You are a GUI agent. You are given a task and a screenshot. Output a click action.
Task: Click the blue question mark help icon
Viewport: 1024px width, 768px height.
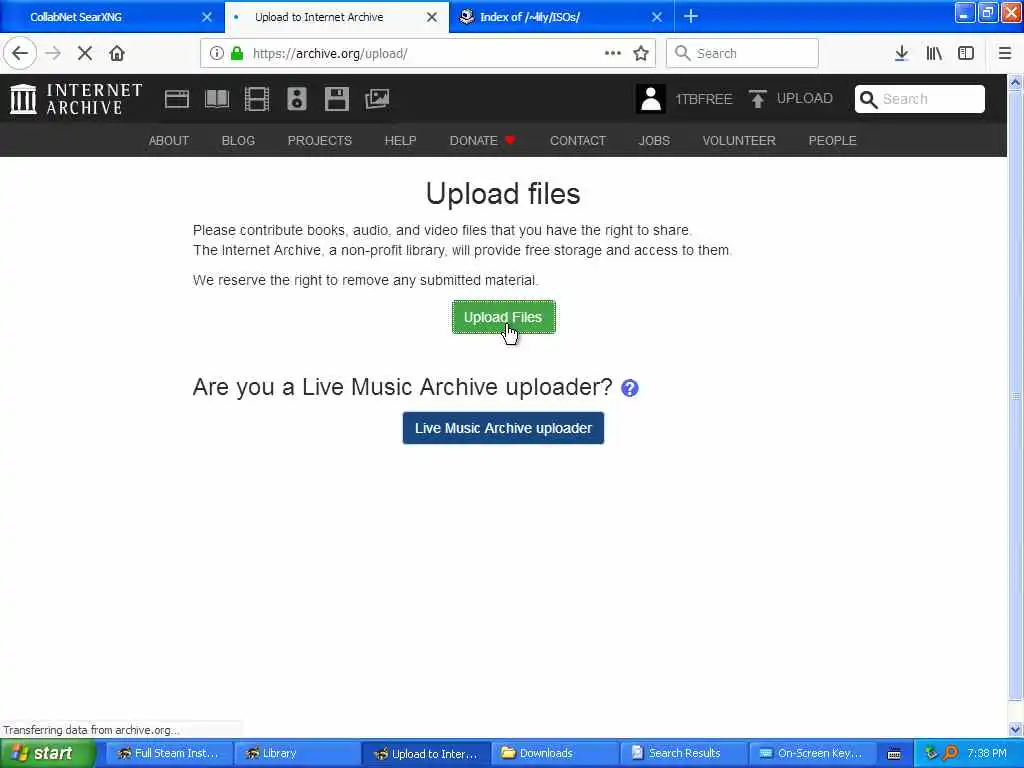point(630,388)
